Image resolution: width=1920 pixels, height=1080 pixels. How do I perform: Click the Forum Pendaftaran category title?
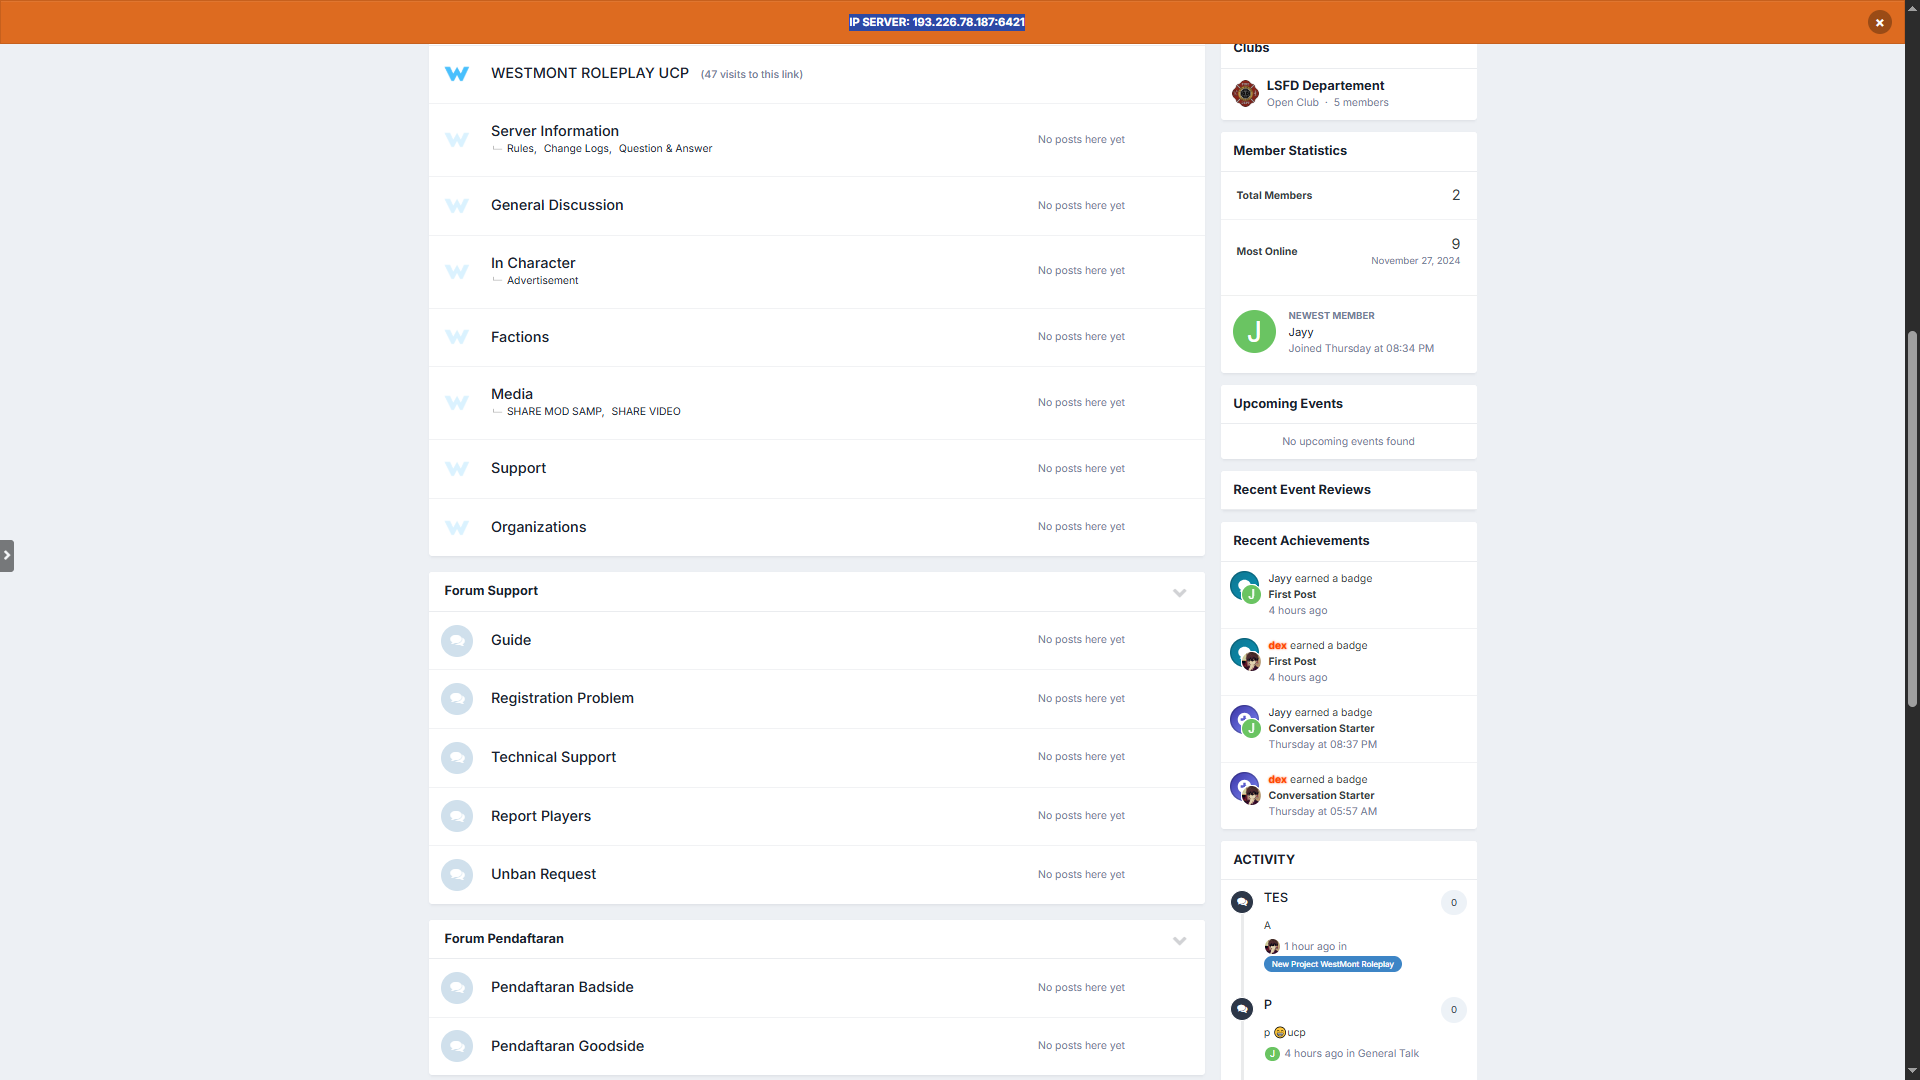pyautogui.click(x=504, y=939)
